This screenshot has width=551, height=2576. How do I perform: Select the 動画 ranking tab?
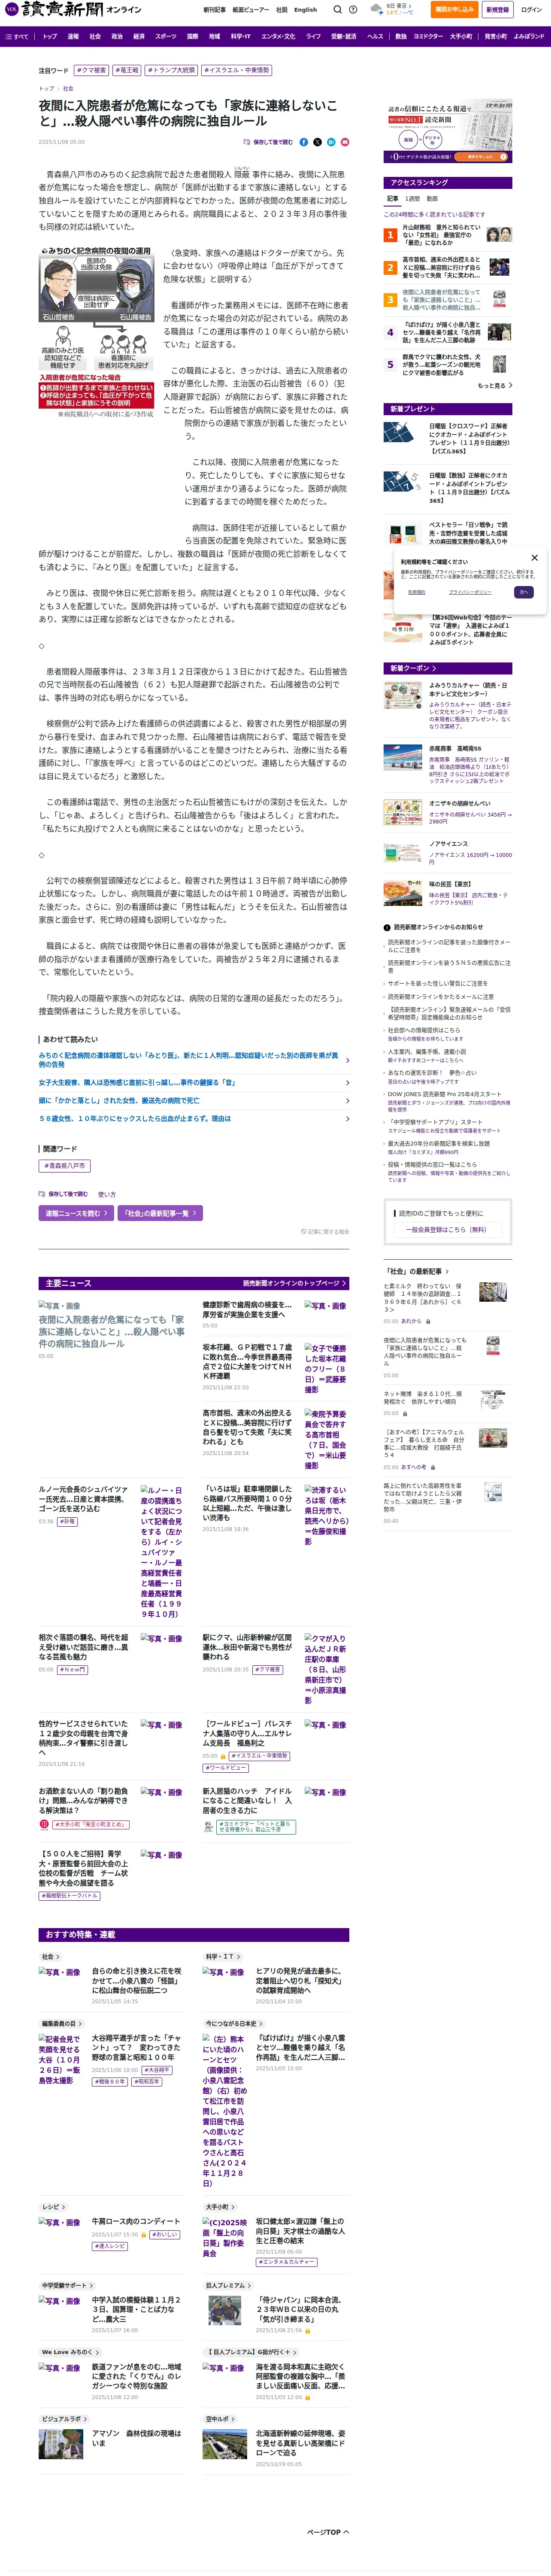click(432, 199)
